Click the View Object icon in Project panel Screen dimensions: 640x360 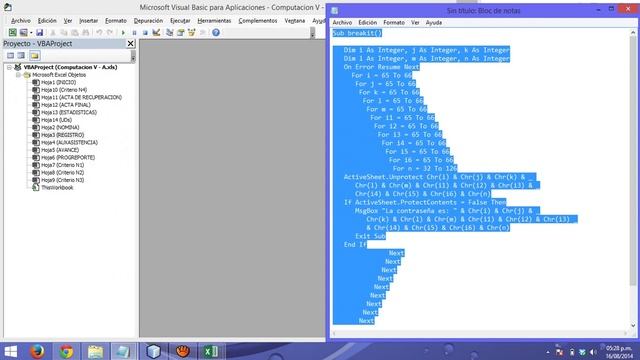point(21,56)
